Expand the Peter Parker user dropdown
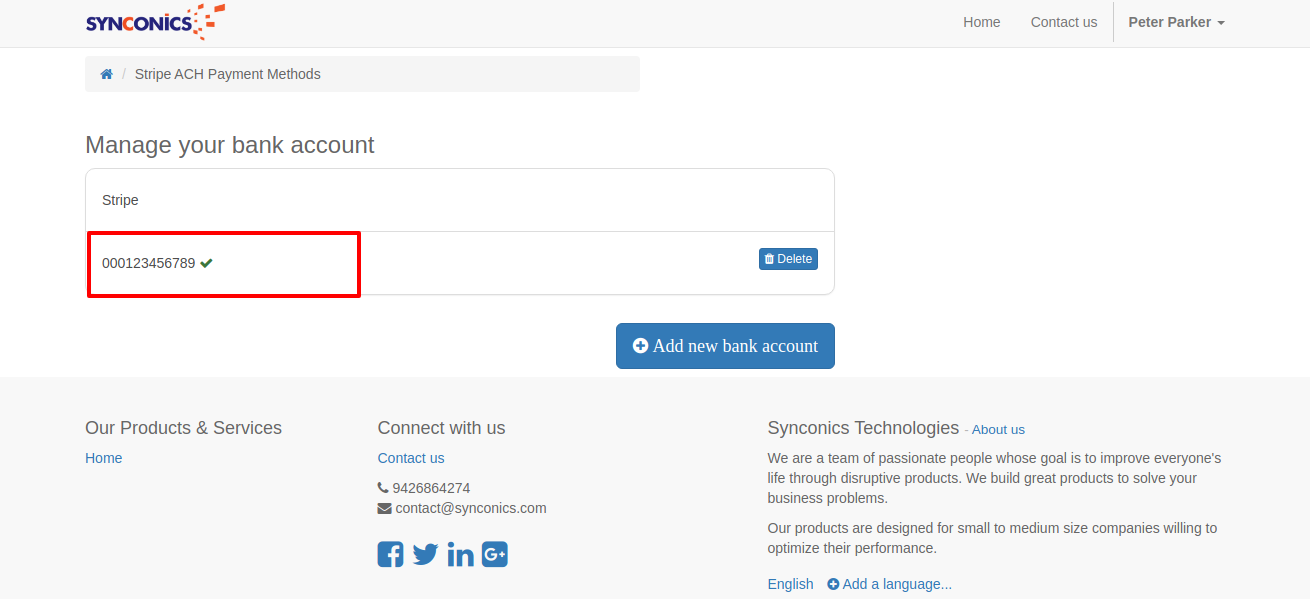The height and width of the screenshot is (599, 1310). tap(1176, 22)
